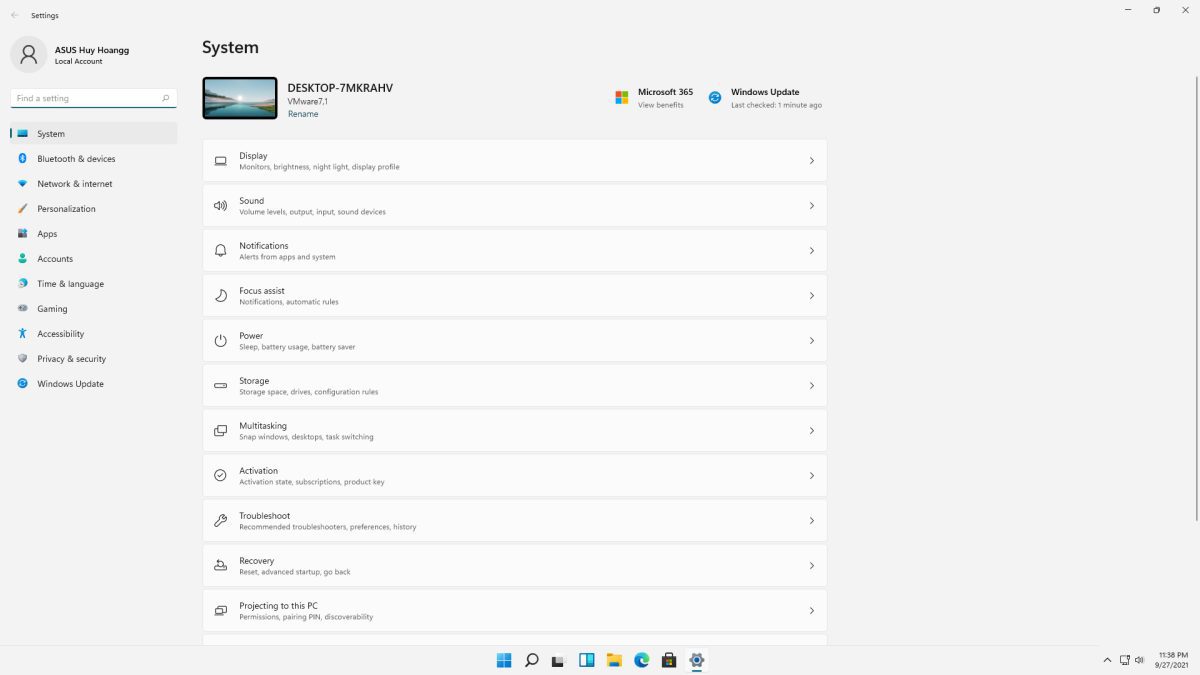Open the Windows Start button on the taskbar
The height and width of the screenshot is (675, 1200).
(x=504, y=660)
